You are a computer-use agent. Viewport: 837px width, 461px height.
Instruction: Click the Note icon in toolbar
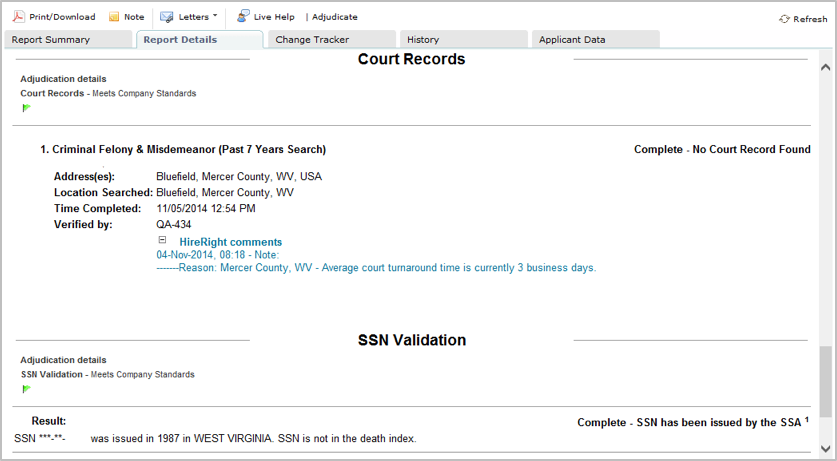(114, 17)
